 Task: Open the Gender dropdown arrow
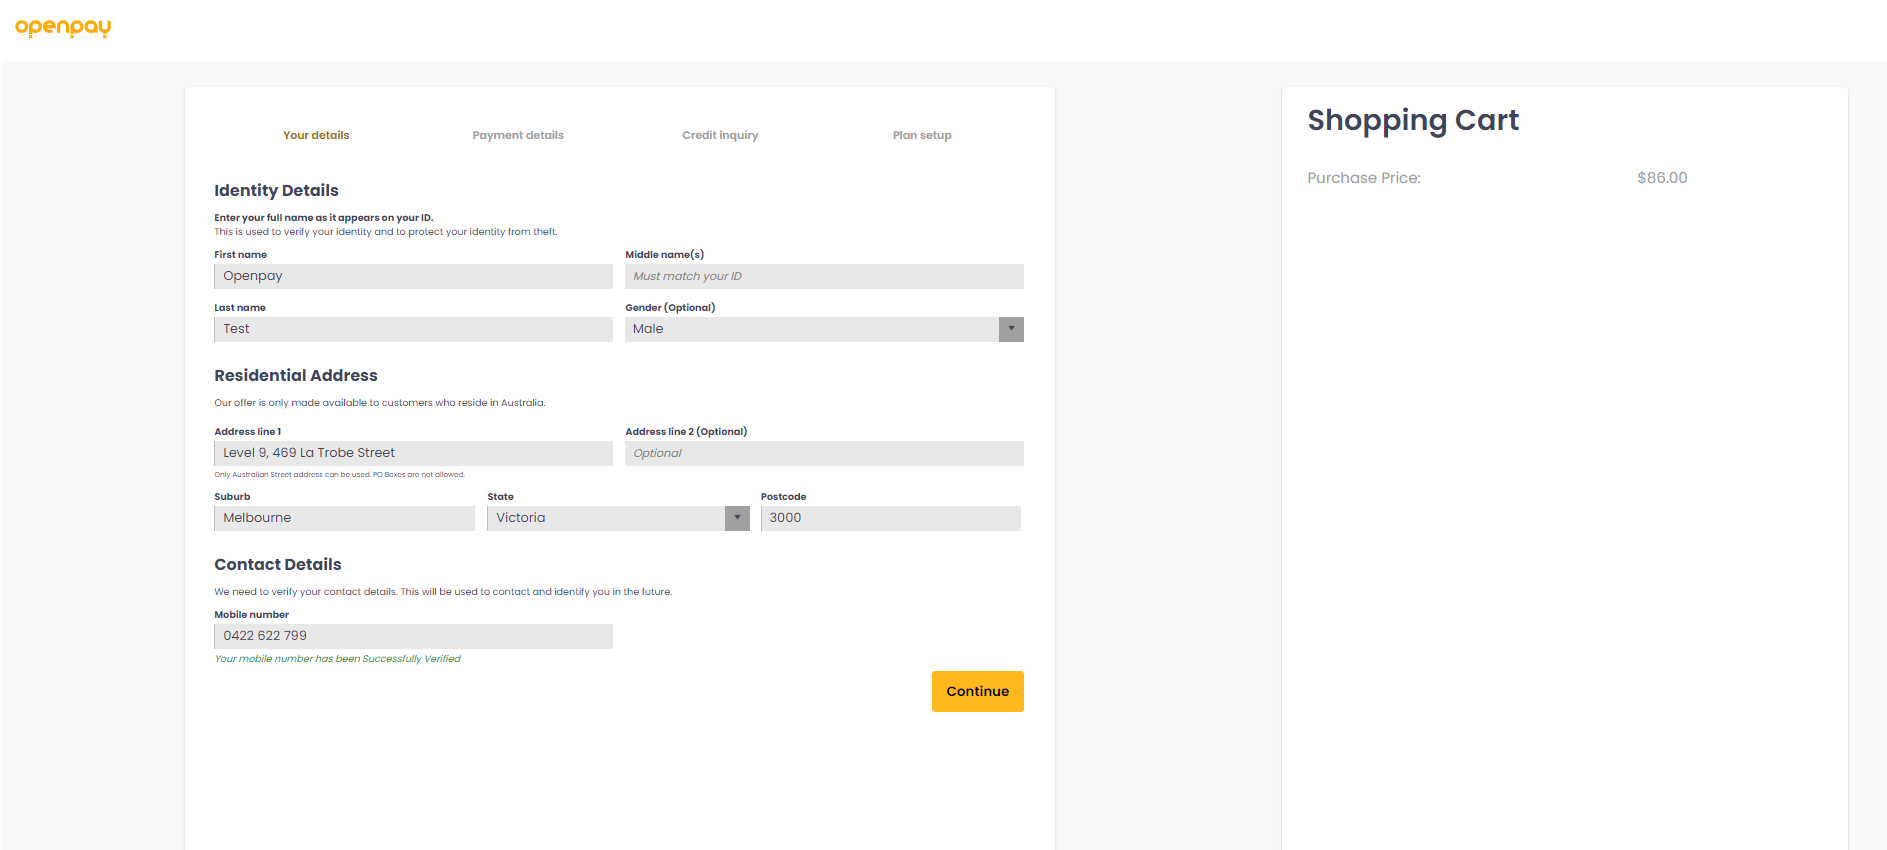pos(1010,329)
